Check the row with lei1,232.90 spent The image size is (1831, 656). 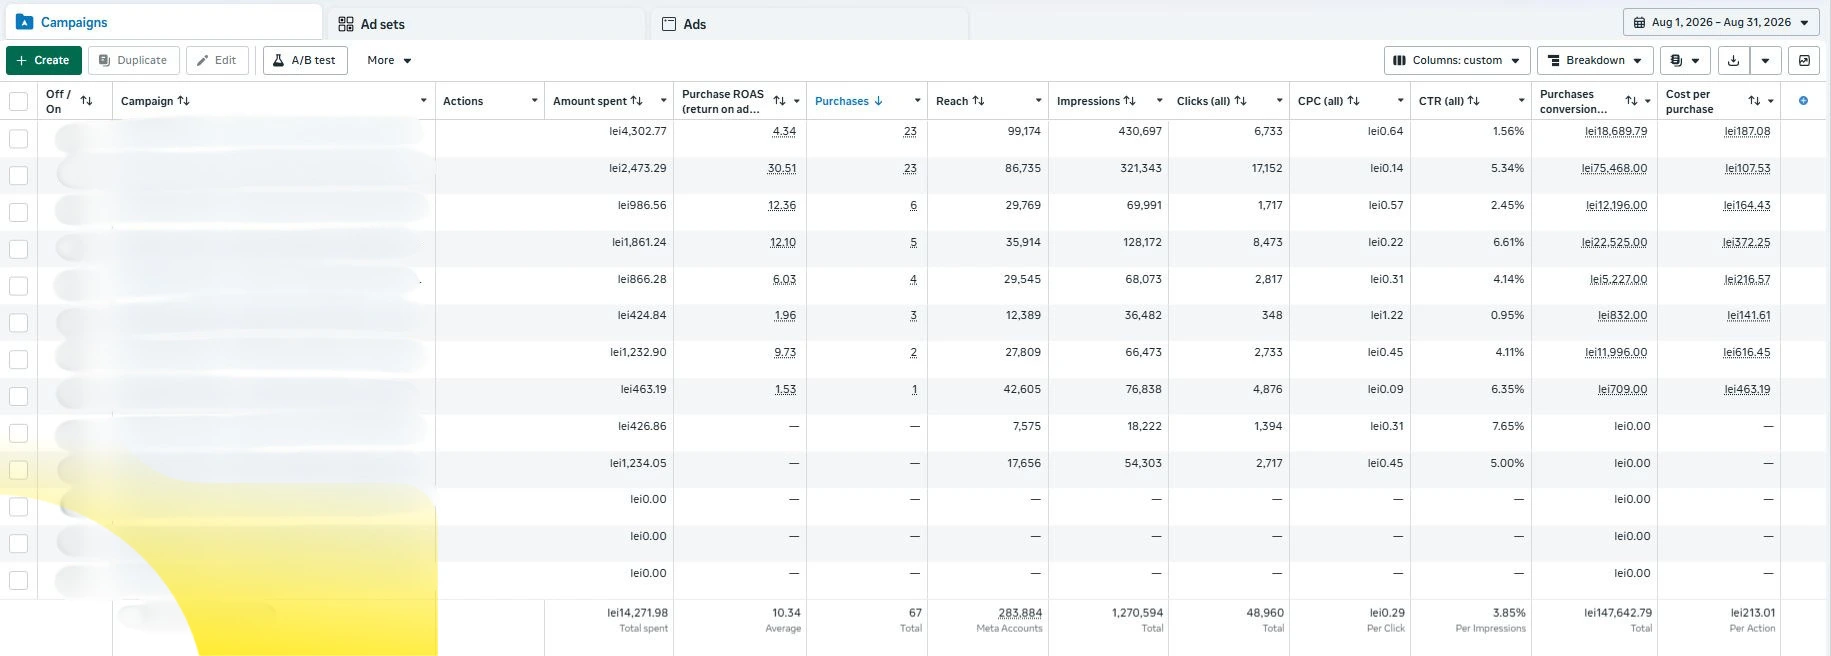pyautogui.click(x=18, y=359)
